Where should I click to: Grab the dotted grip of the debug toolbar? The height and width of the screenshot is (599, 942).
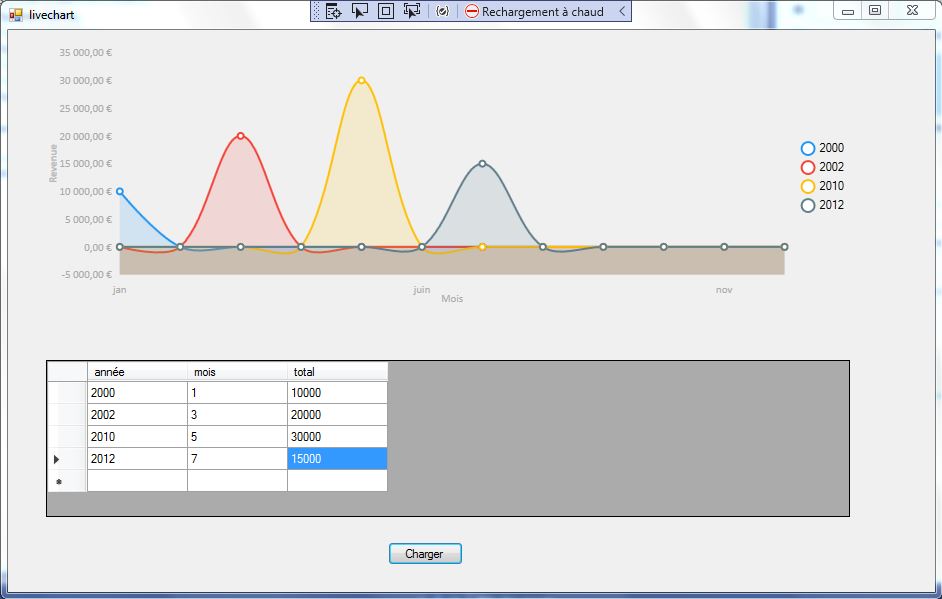click(317, 11)
